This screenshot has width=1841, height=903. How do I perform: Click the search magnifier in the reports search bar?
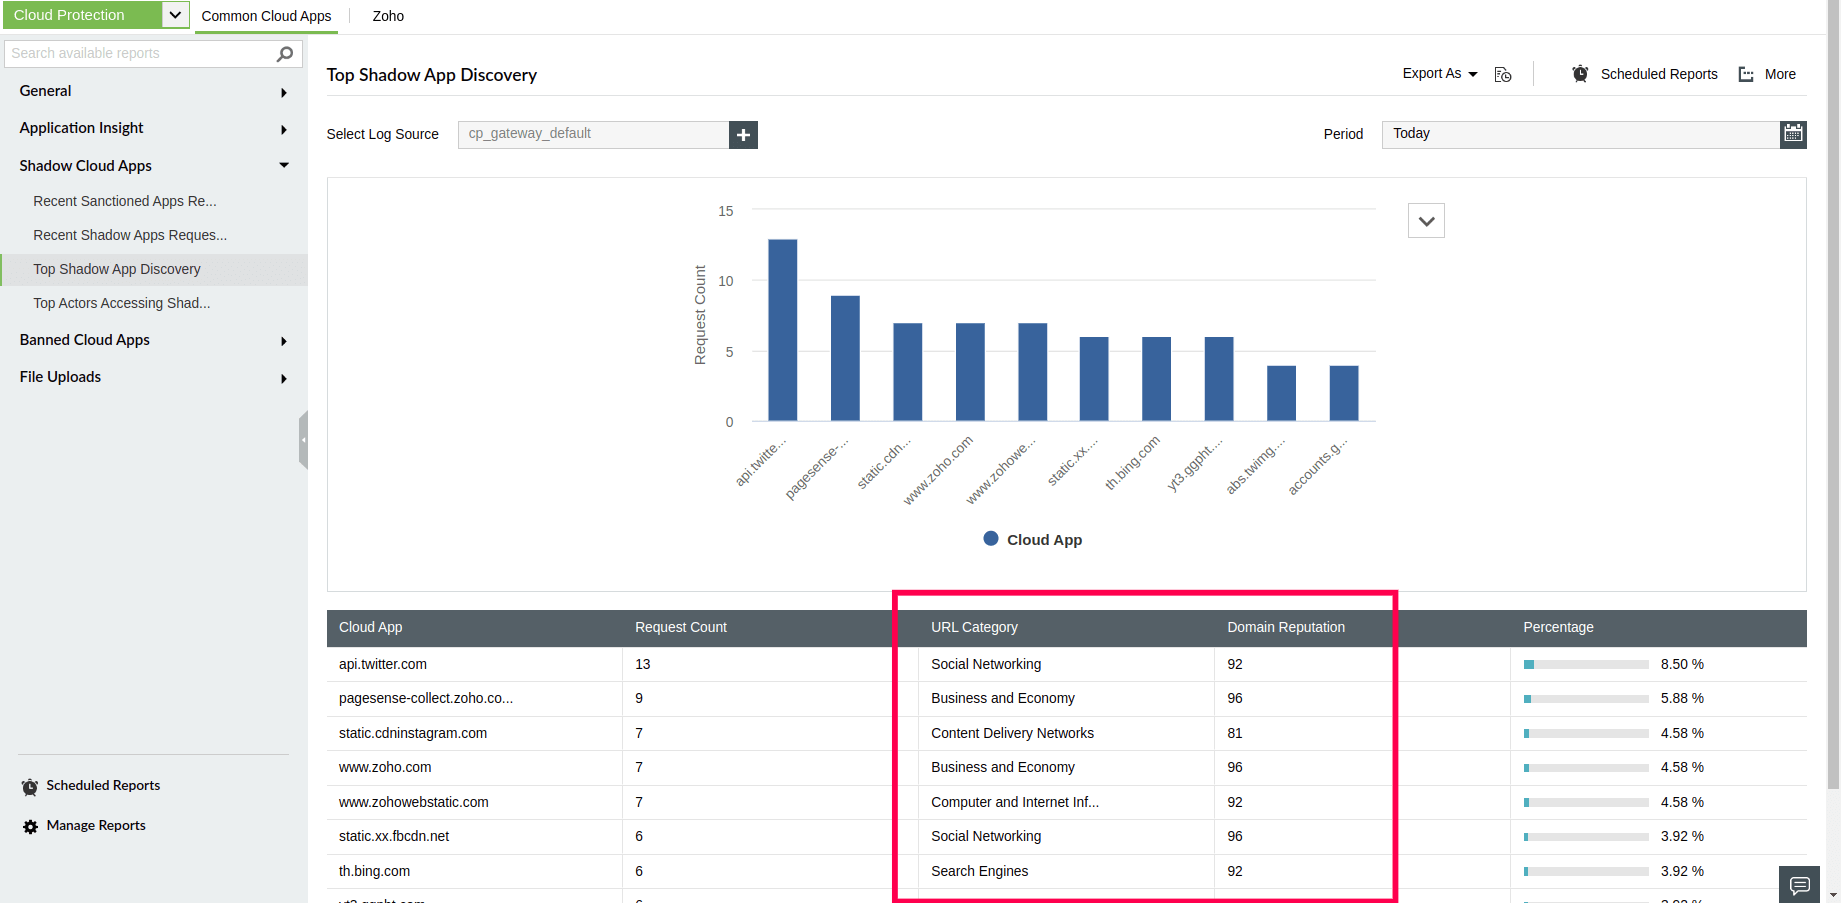[287, 53]
